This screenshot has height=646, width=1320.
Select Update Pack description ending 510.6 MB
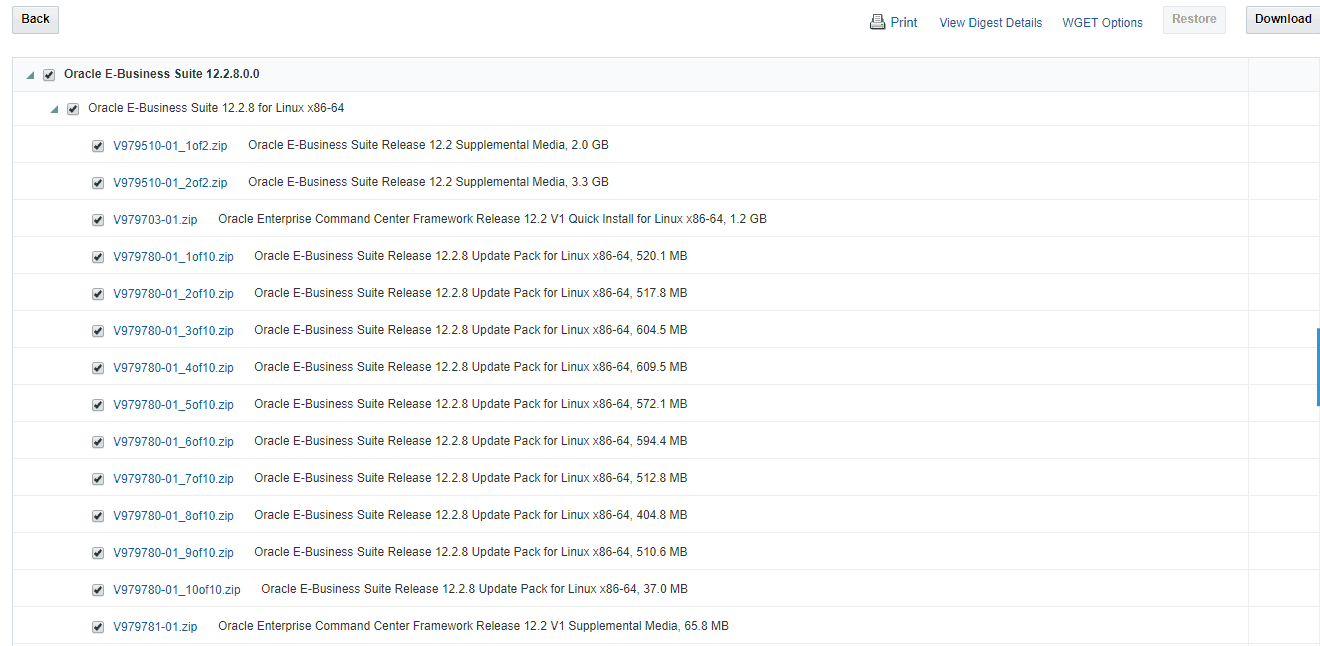[x=471, y=552]
